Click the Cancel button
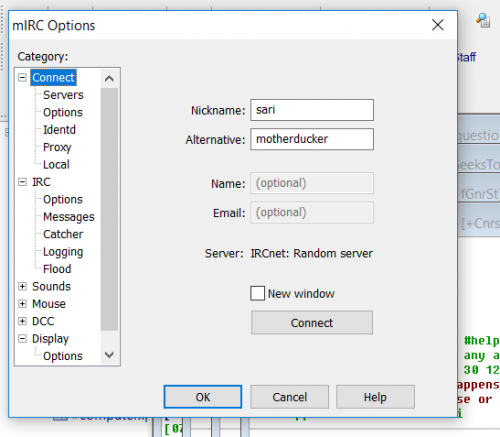The image size is (500, 437). [289, 397]
